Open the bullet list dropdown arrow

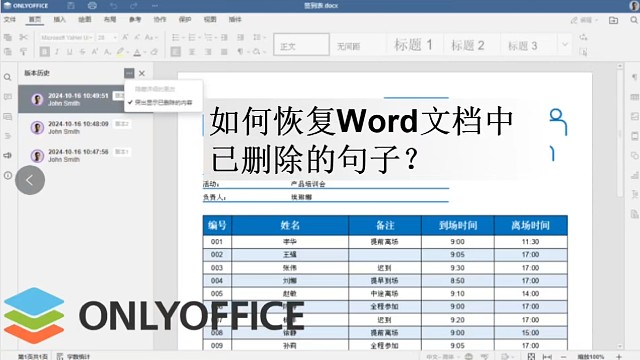click(x=183, y=38)
